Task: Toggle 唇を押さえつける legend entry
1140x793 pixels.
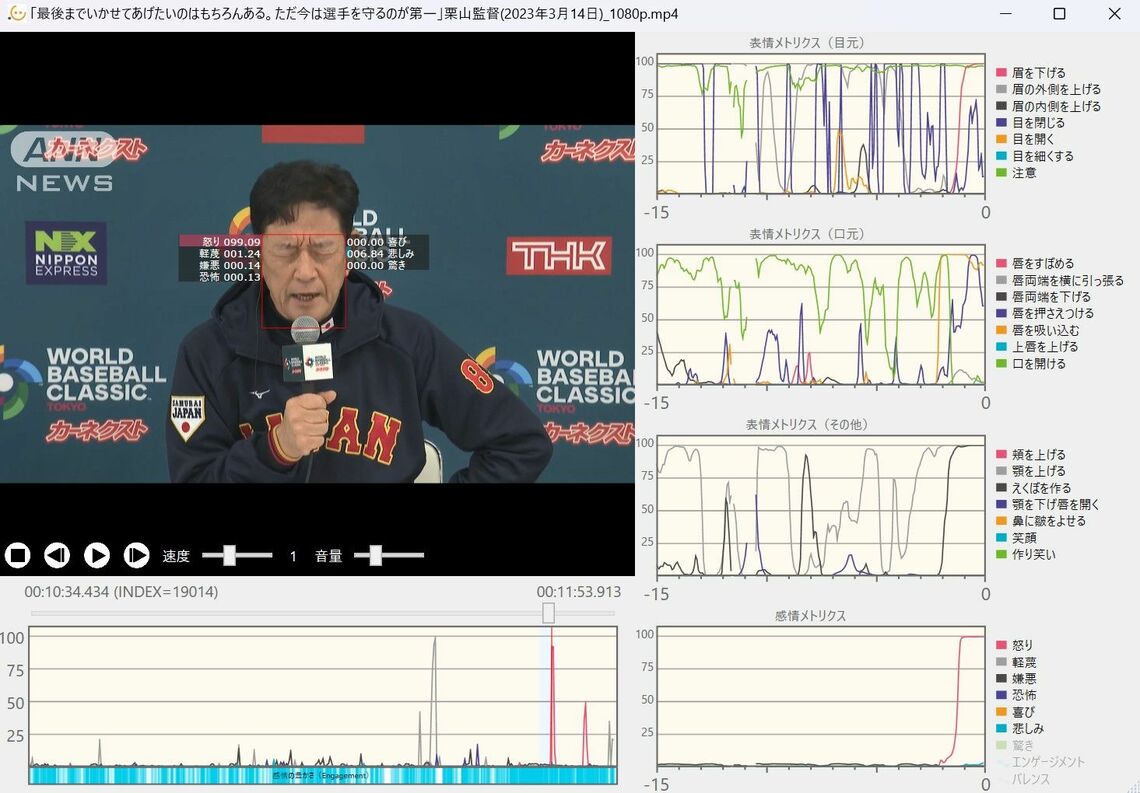Action: [1045, 313]
